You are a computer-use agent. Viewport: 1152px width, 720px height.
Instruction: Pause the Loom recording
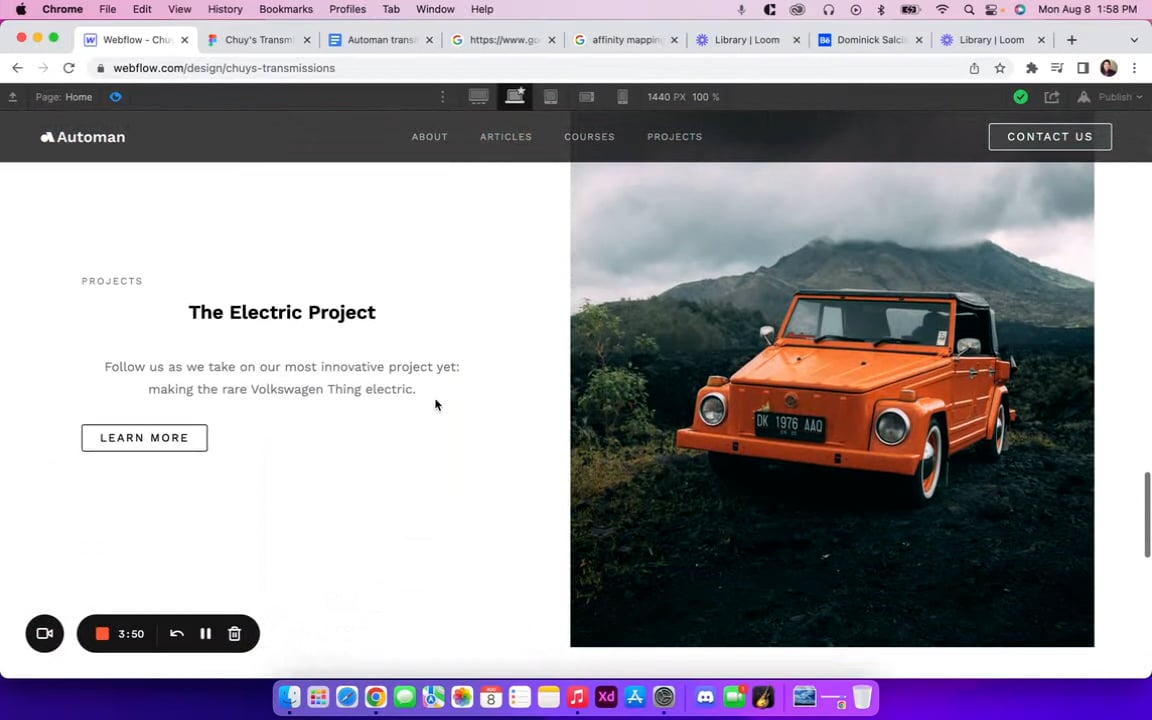point(206,633)
